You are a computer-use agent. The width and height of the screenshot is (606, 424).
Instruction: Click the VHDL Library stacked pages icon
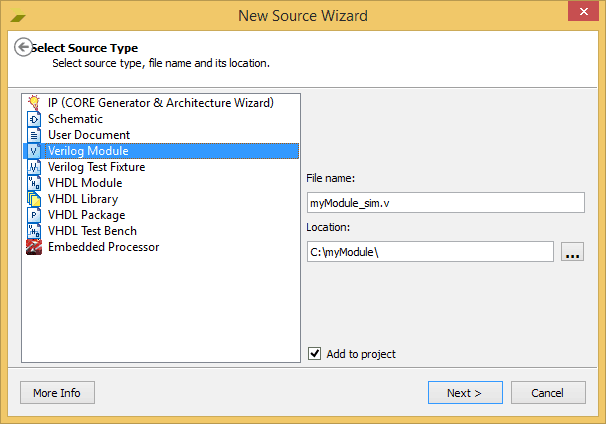tap(34, 199)
